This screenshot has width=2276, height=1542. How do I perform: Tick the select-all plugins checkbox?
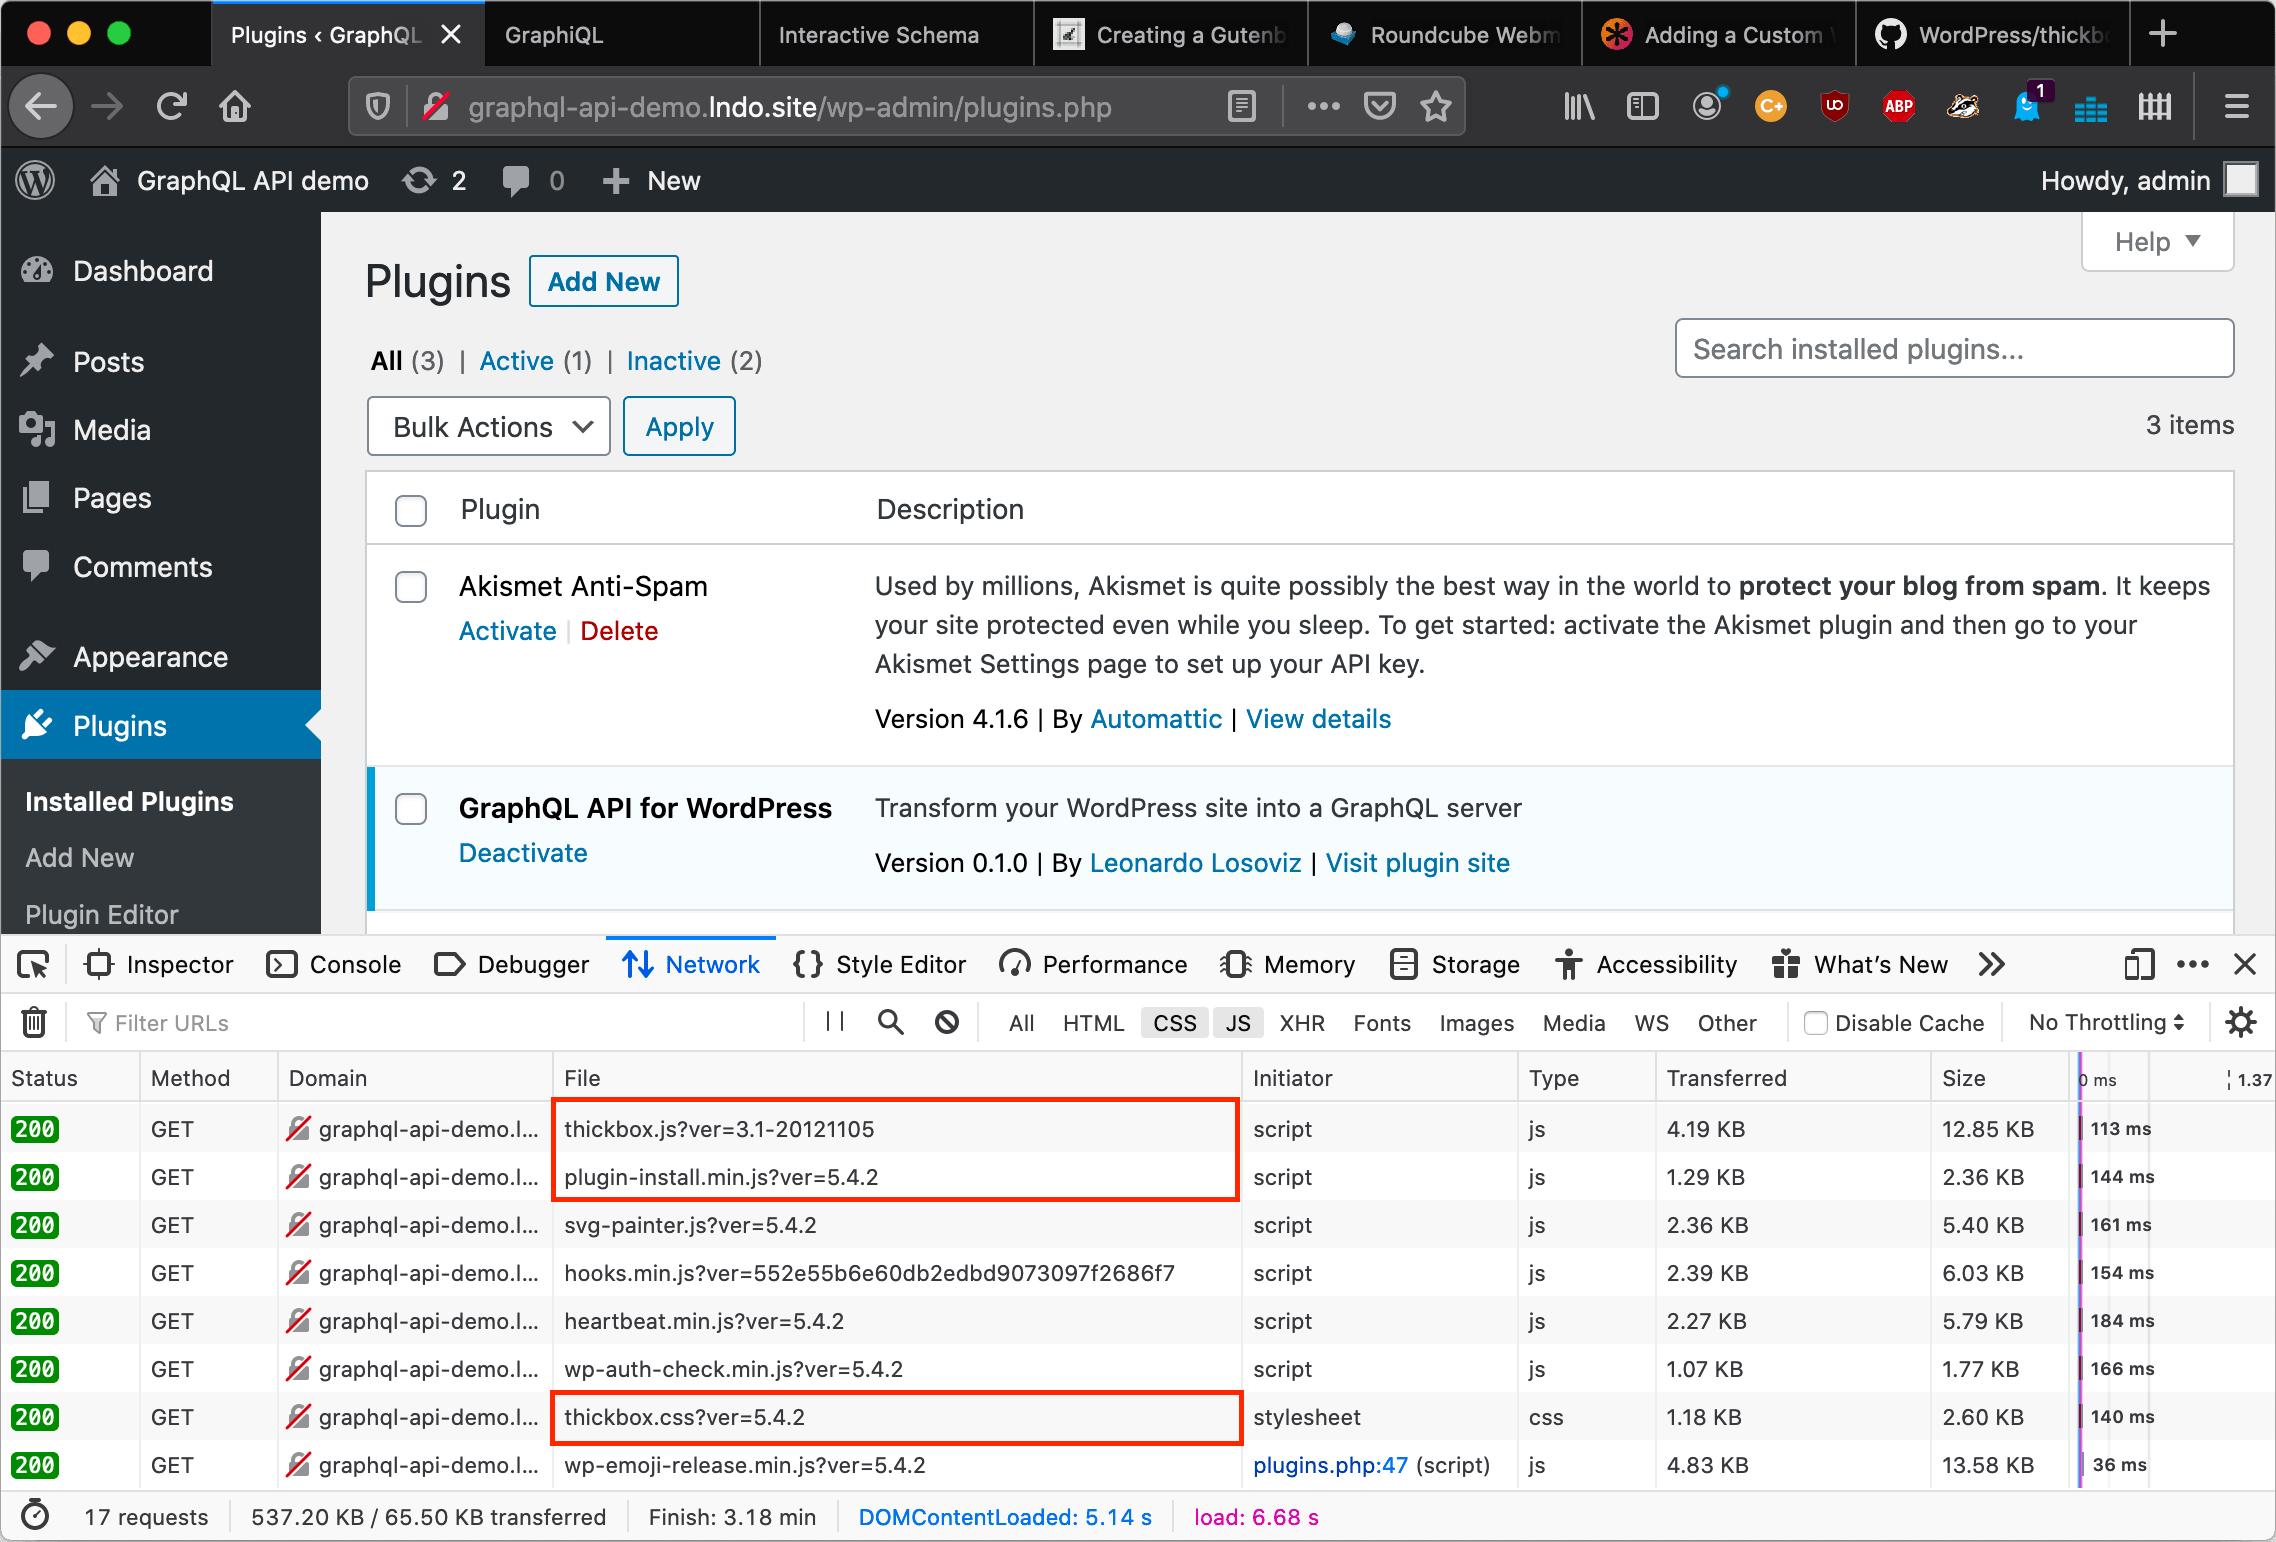tap(411, 510)
